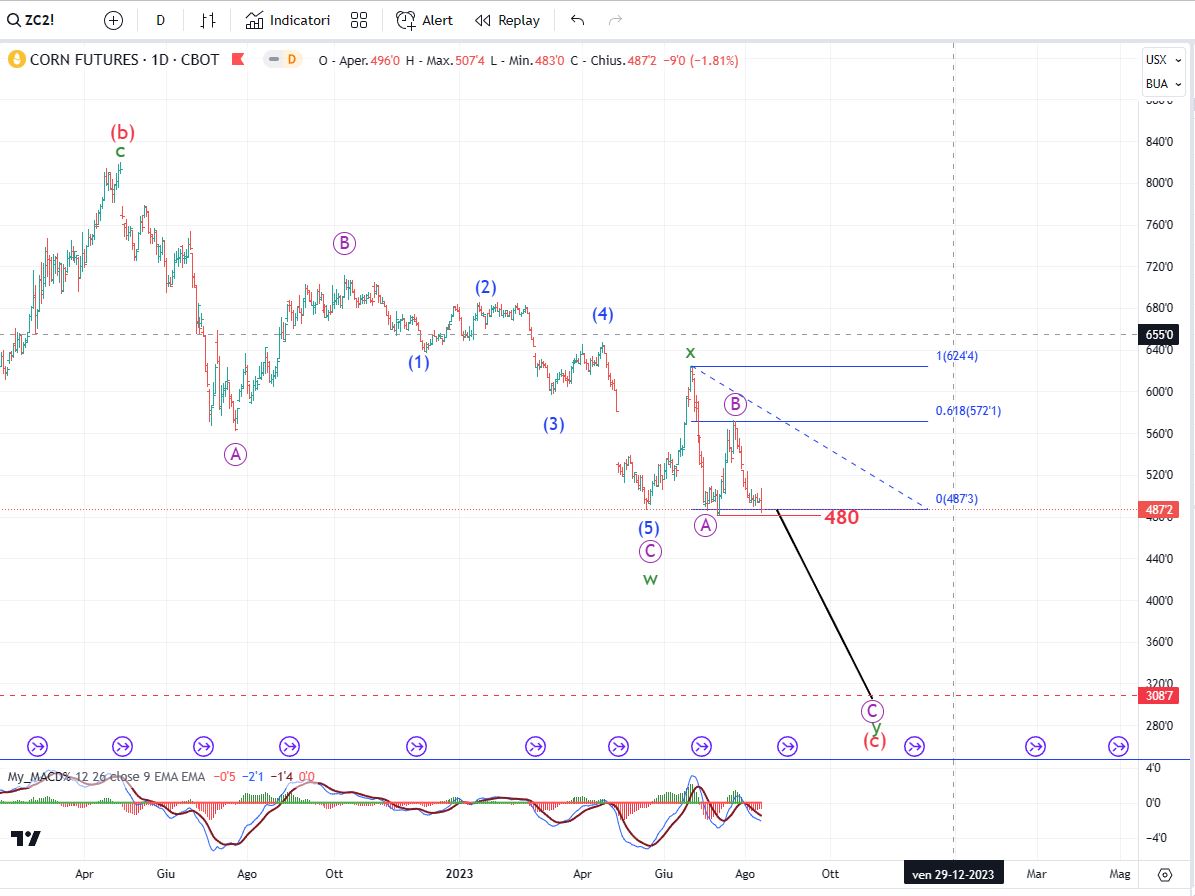
Task: Create a new Alert
Action: (x=424, y=21)
